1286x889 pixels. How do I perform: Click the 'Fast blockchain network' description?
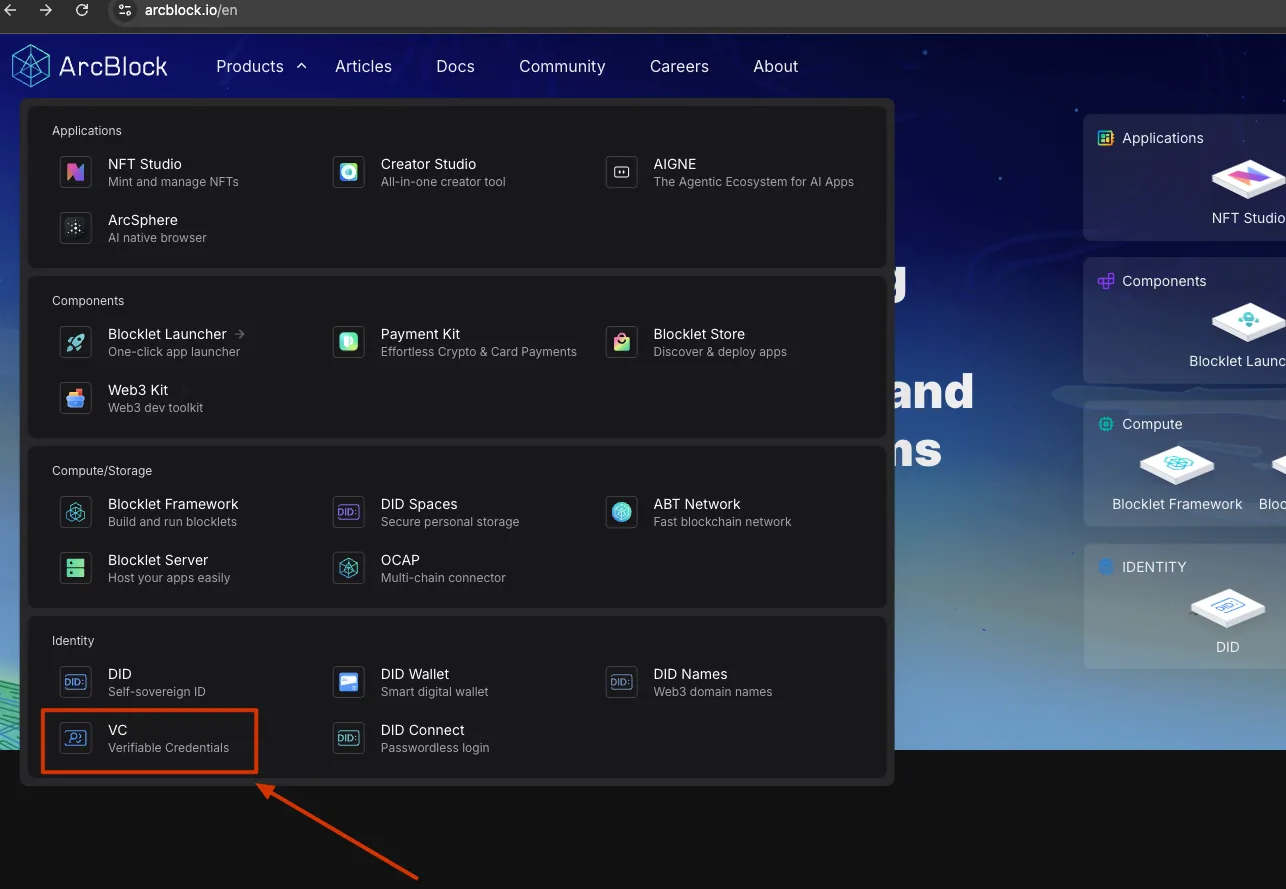coord(722,522)
